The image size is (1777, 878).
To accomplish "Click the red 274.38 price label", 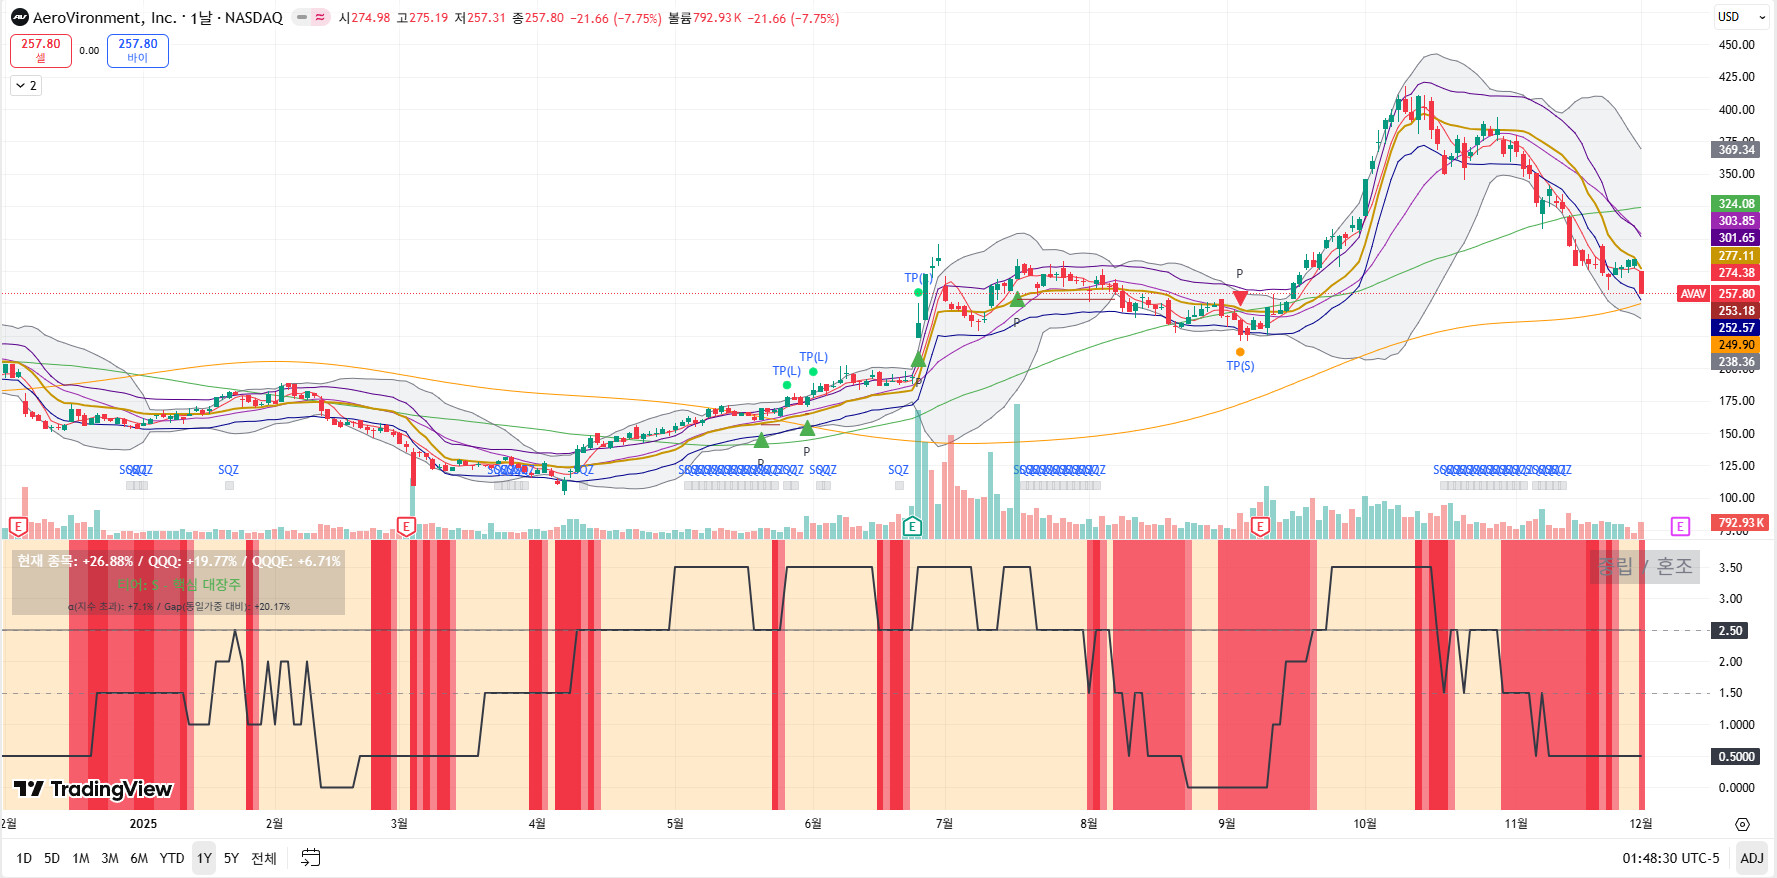I will click(x=1736, y=273).
